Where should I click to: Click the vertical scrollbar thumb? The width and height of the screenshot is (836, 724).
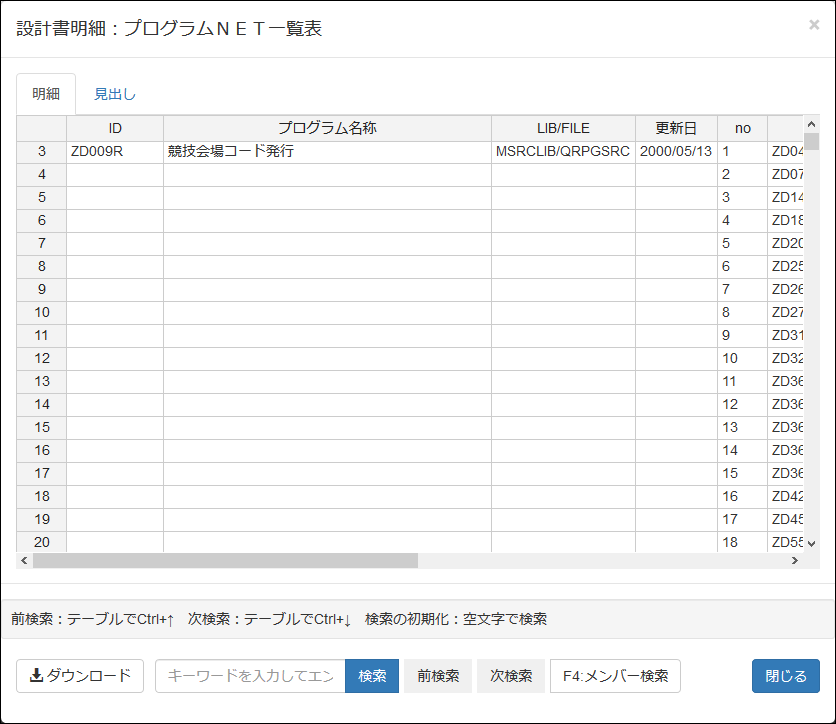pos(811,142)
